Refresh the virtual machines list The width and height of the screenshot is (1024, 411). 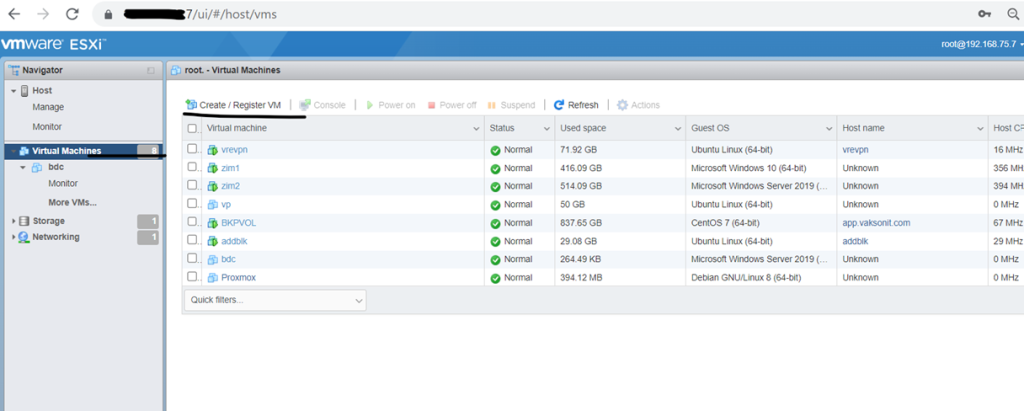(576, 105)
